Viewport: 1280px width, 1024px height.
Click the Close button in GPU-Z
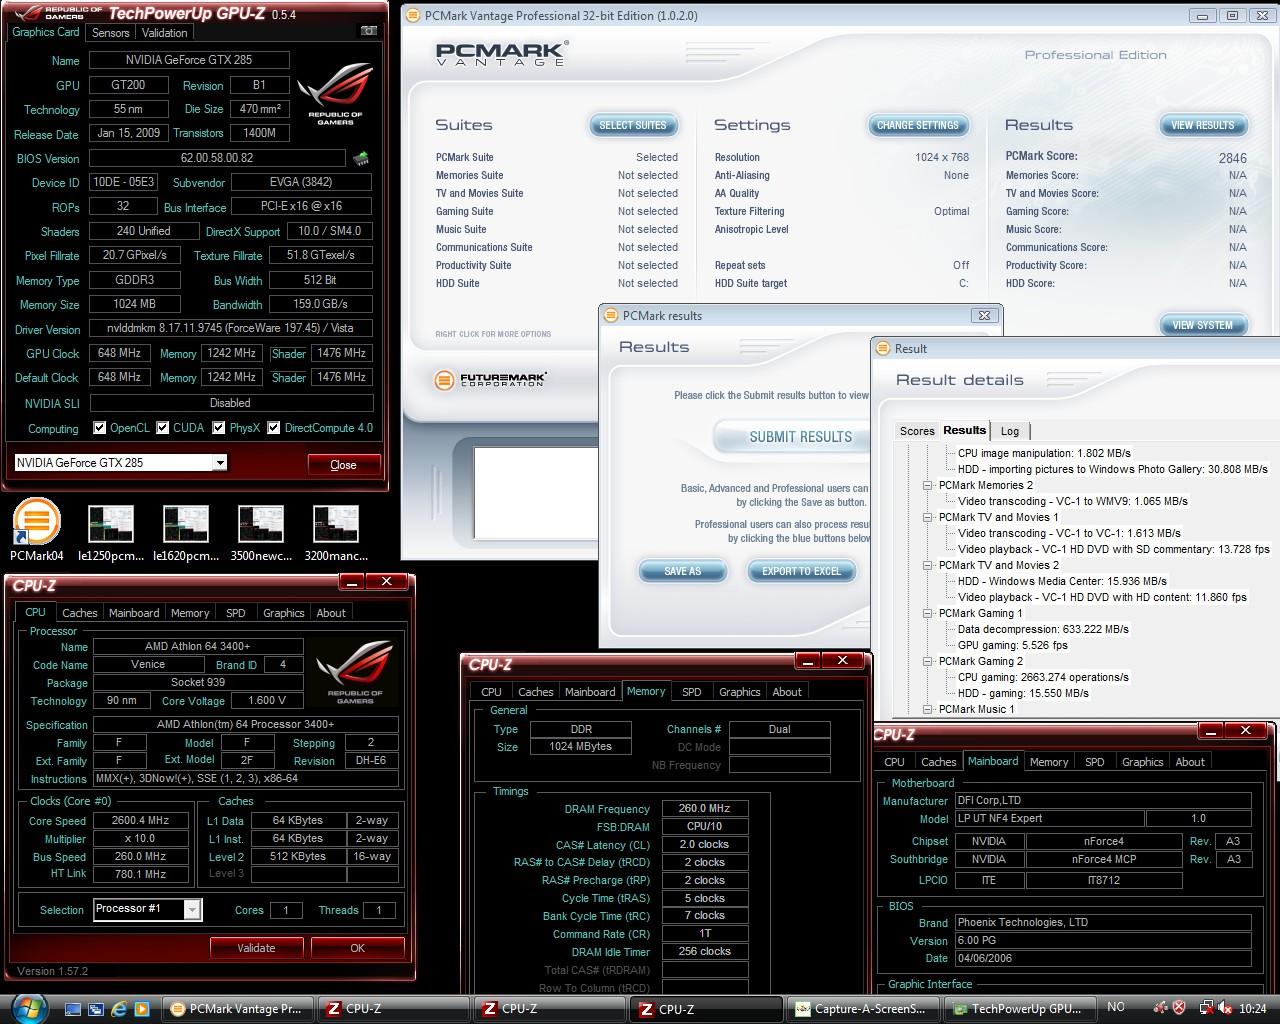coord(343,464)
